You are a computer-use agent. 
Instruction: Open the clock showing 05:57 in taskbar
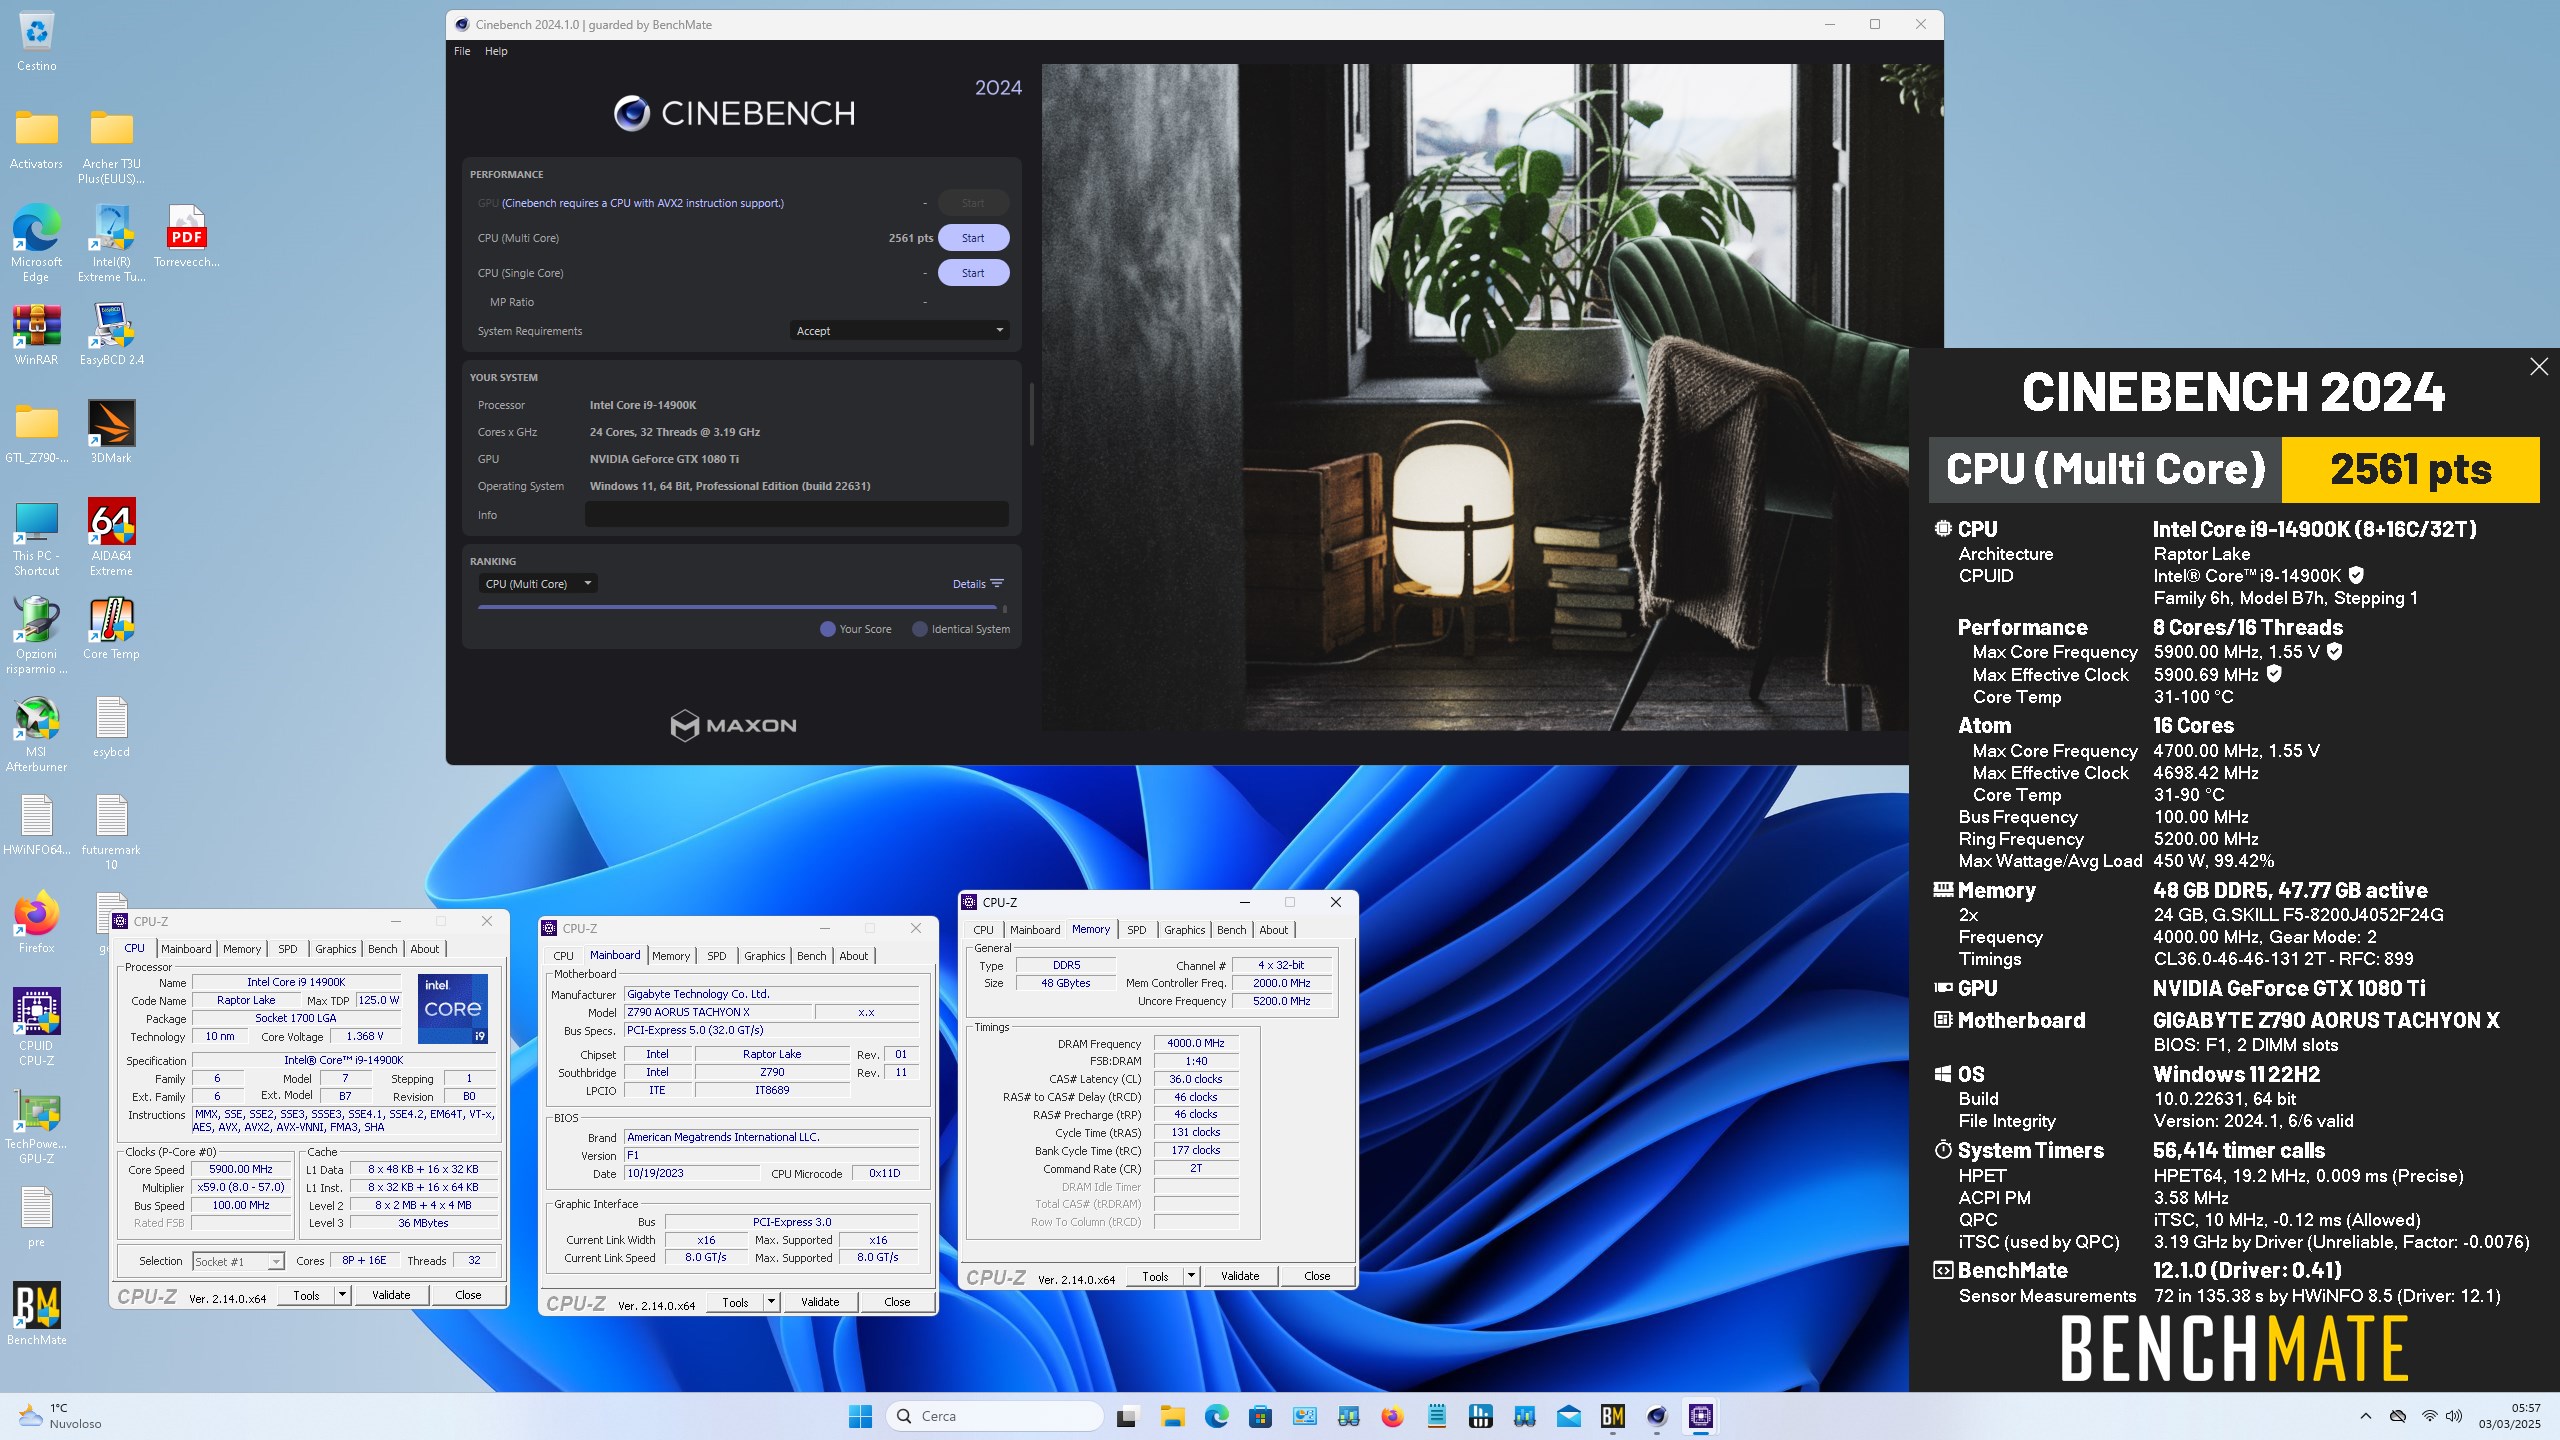click(x=2508, y=1416)
